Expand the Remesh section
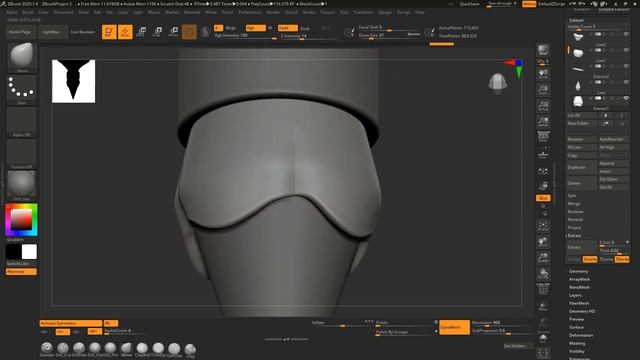The image size is (640, 360). [x=575, y=220]
